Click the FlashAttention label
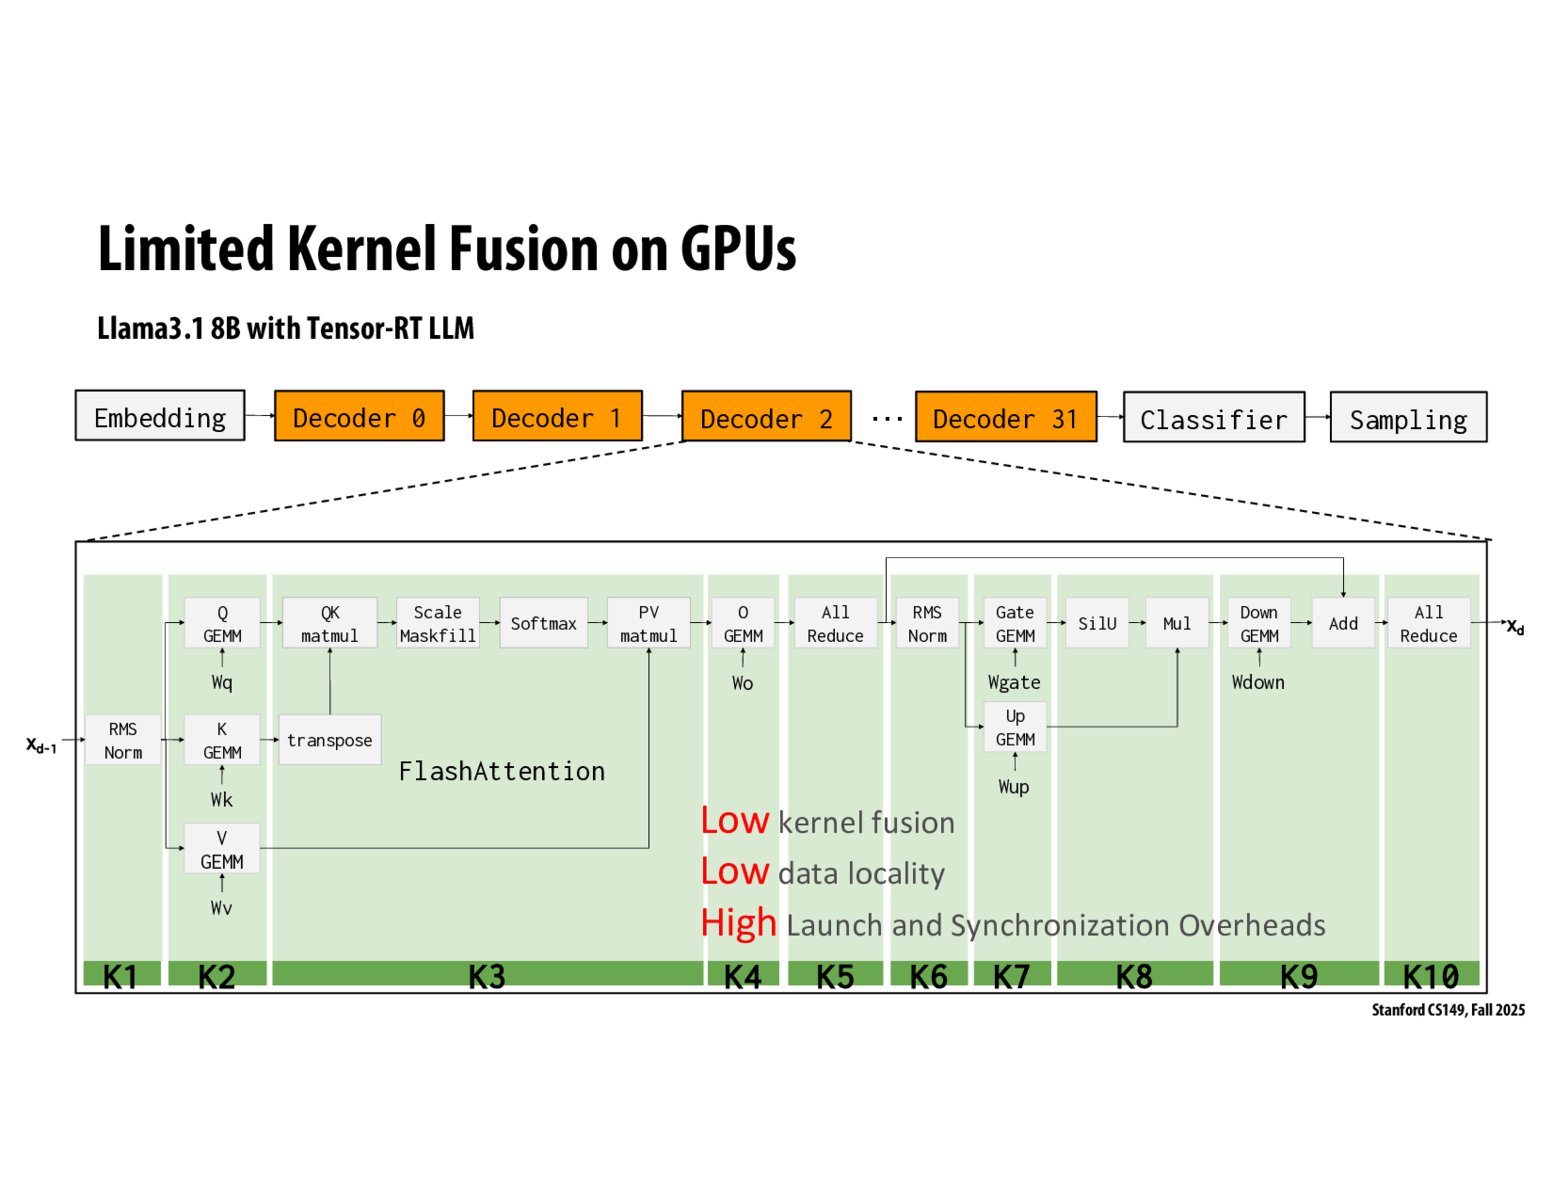Viewport: 1553px width, 1200px height. pyautogui.click(x=502, y=771)
